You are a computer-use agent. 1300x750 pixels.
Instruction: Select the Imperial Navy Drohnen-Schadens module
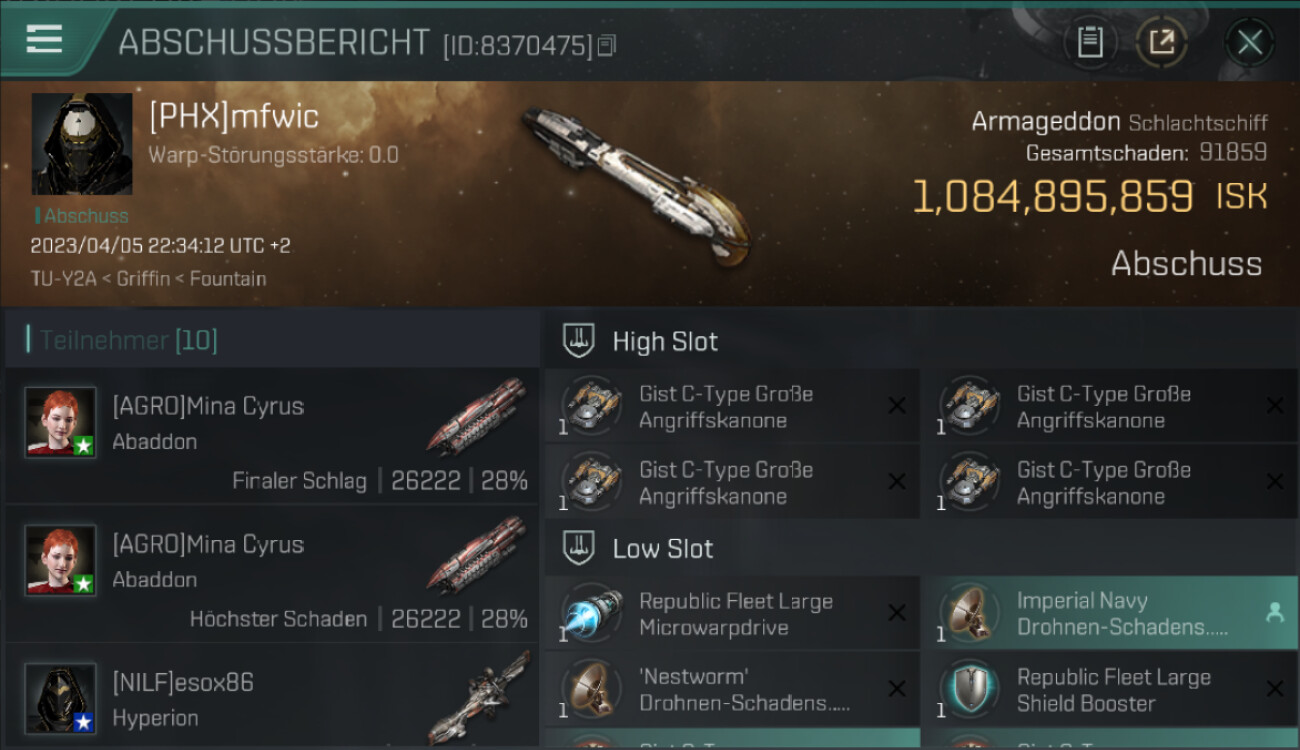(x=1109, y=614)
